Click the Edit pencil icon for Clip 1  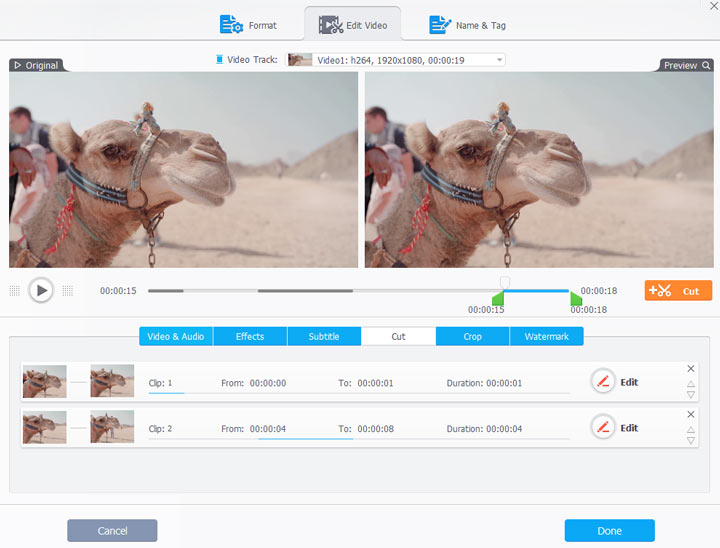point(603,381)
